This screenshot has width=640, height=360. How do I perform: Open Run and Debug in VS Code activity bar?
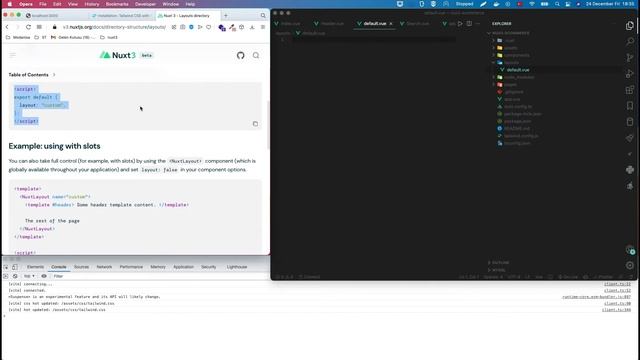(630, 73)
